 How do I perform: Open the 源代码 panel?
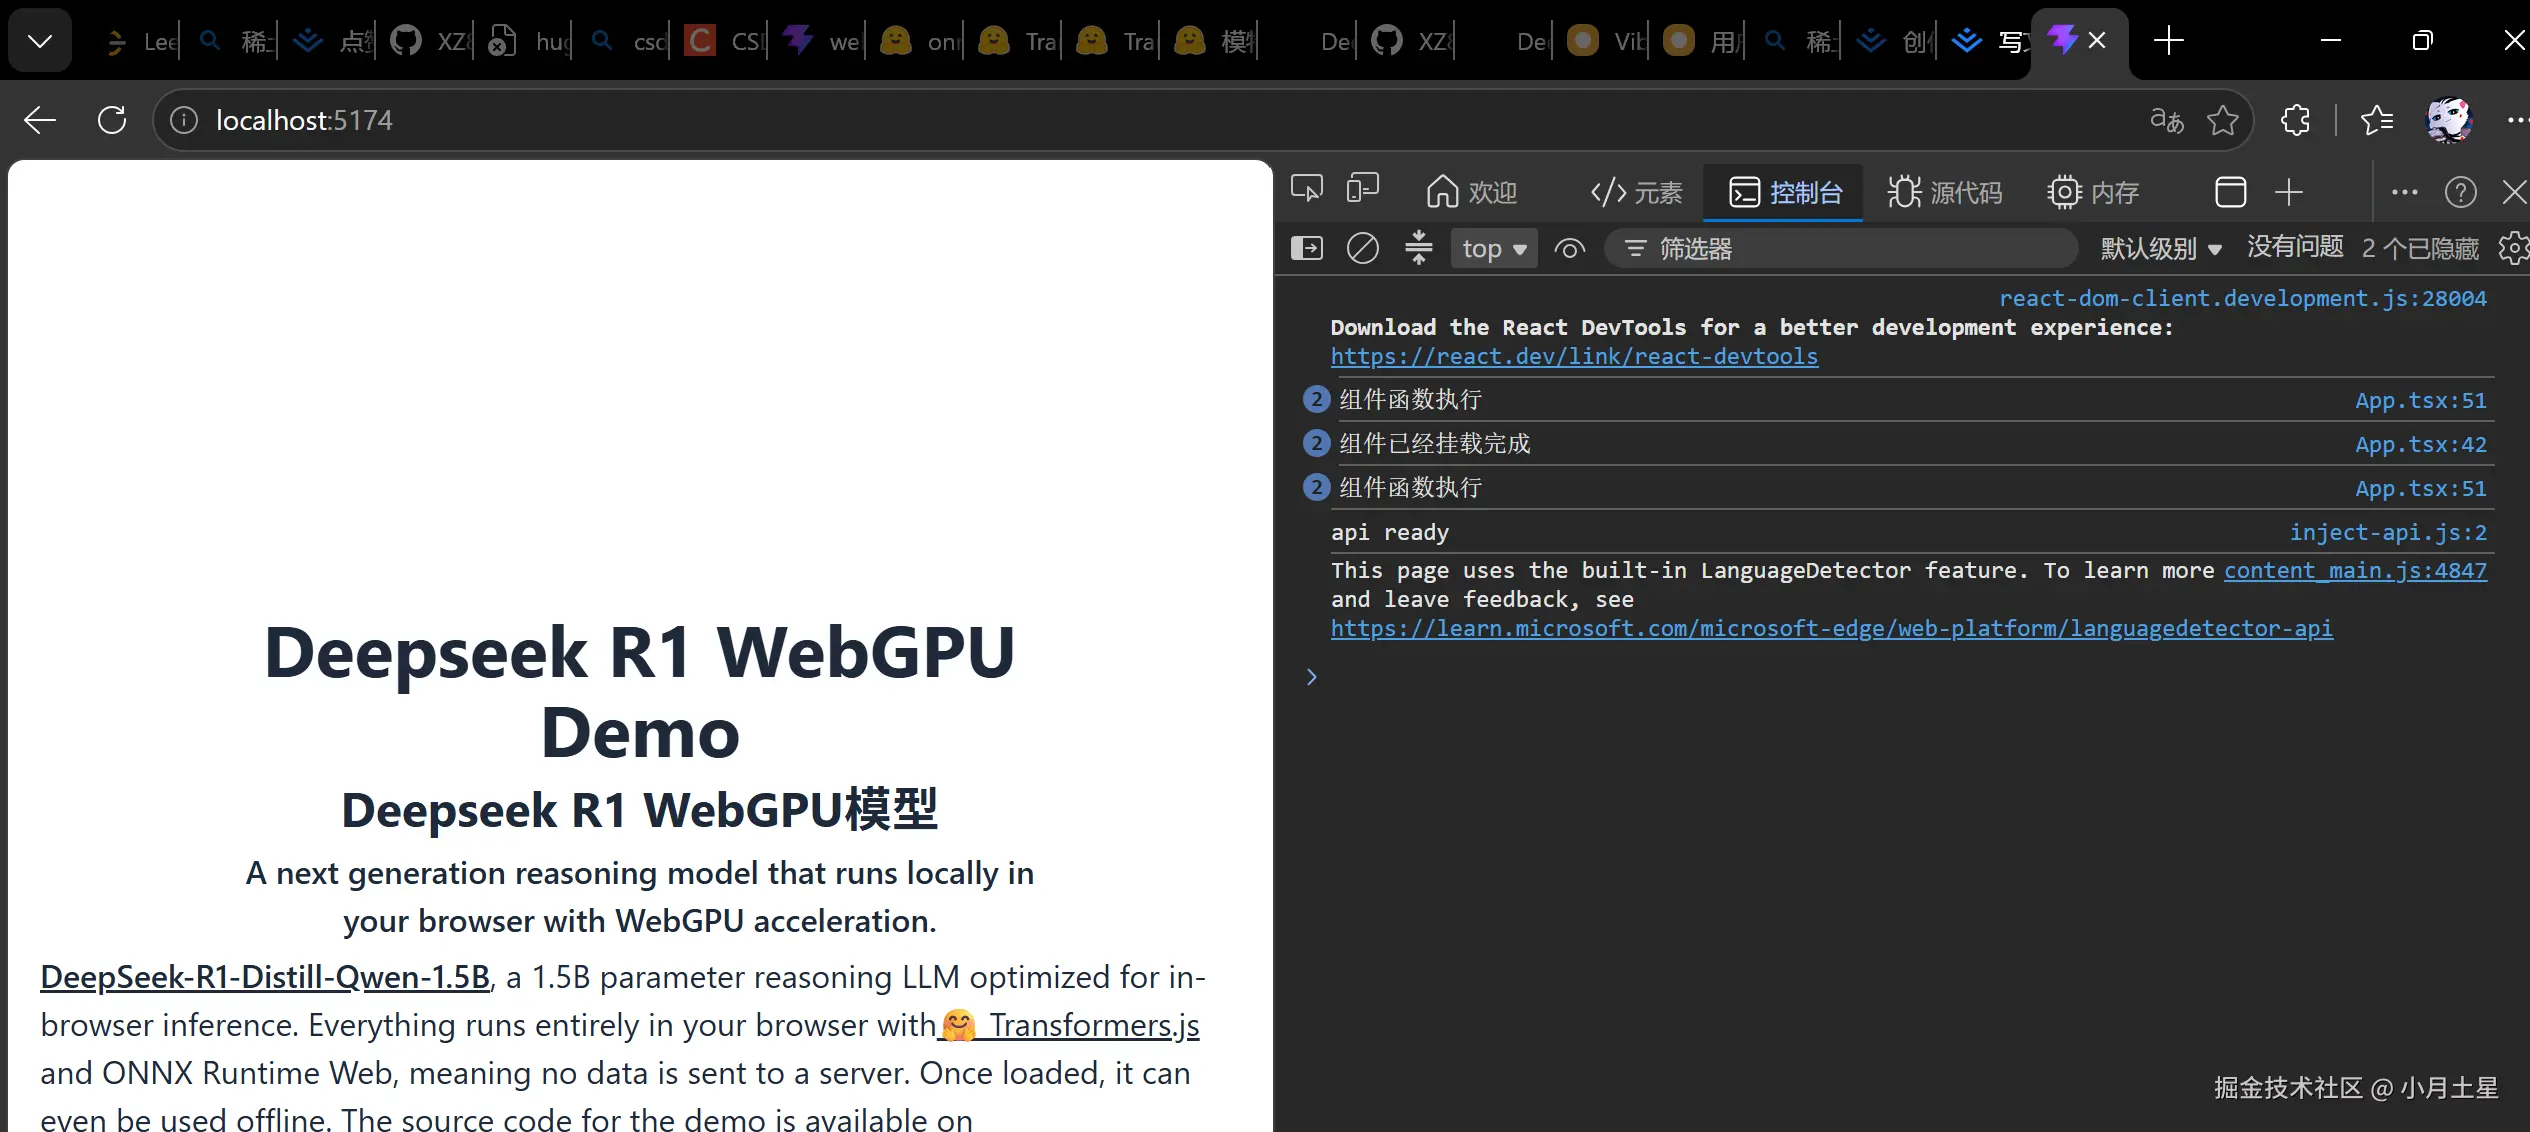click(x=1945, y=192)
